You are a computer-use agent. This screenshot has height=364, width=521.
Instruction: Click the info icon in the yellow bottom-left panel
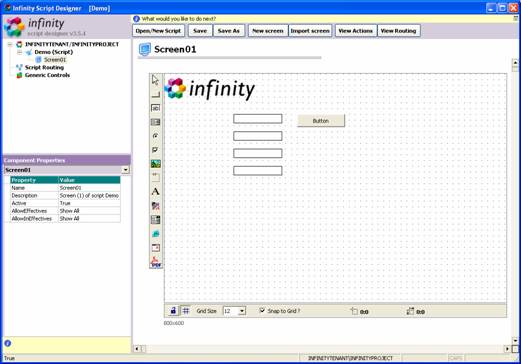(x=8, y=343)
